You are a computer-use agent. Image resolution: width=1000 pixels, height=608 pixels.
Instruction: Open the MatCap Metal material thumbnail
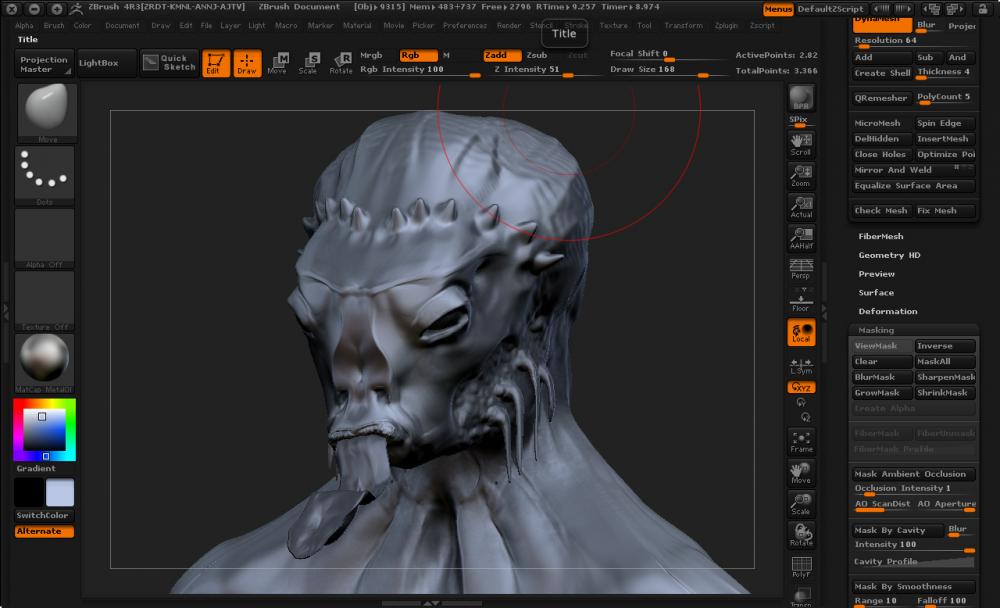(x=44, y=358)
